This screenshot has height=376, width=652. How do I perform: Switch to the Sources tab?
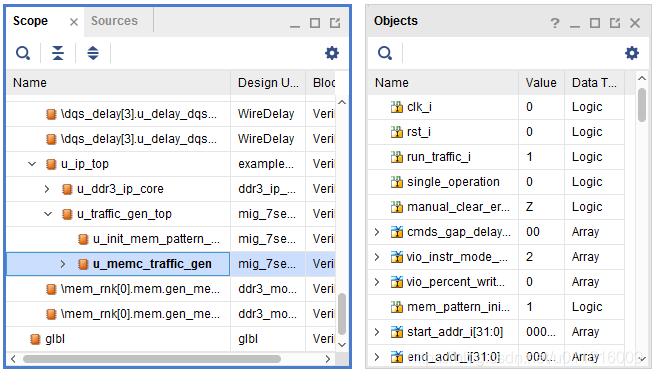(x=114, y=21)
